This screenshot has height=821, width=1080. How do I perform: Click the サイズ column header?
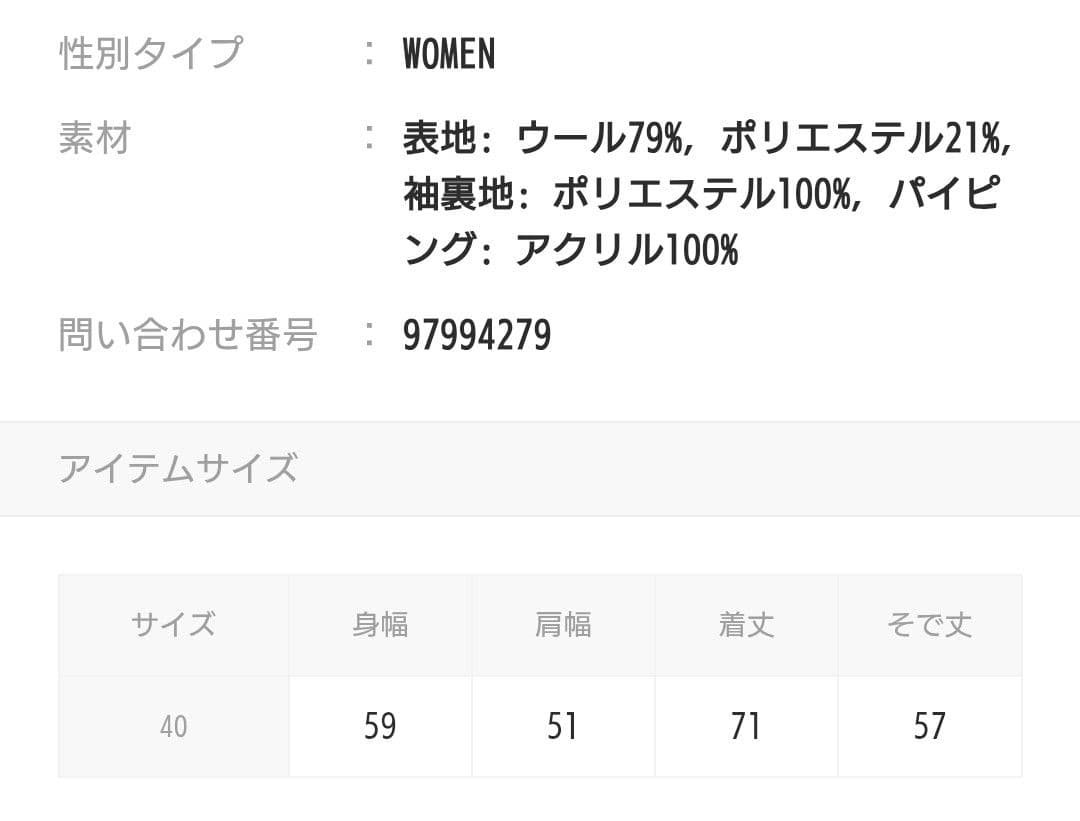tap(173, 625)
